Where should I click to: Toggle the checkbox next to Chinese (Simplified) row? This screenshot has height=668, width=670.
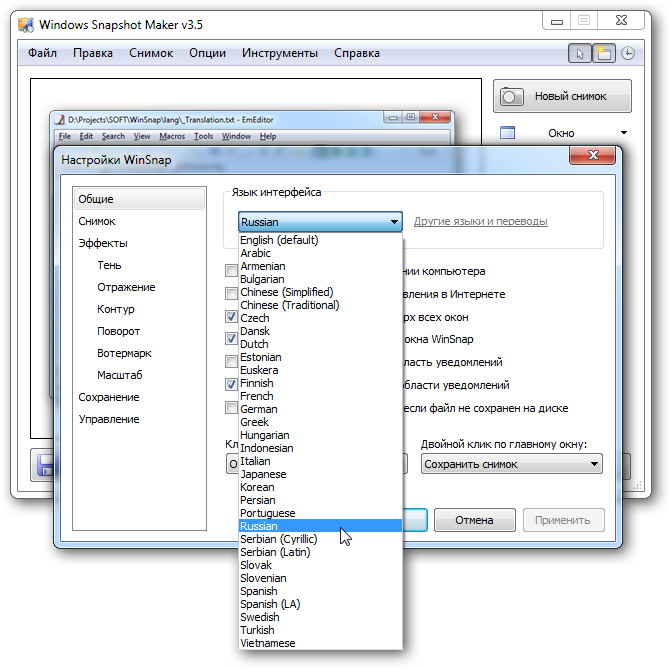231,293
